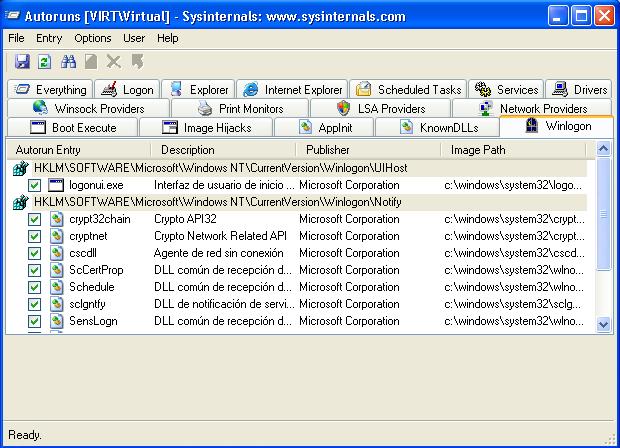Image resolution: width=620 pixels, height=448 pixels.
Task: Uncheck the logonui.exe entry checkbox
Action: click(34, 185)
